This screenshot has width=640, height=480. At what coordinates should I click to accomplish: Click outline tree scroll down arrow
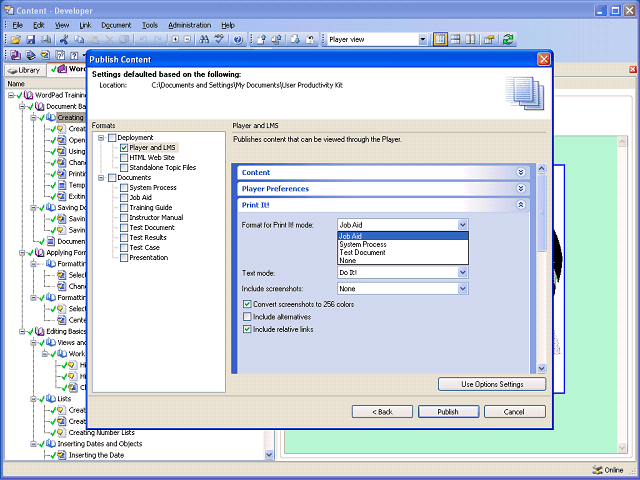[269, 455]
